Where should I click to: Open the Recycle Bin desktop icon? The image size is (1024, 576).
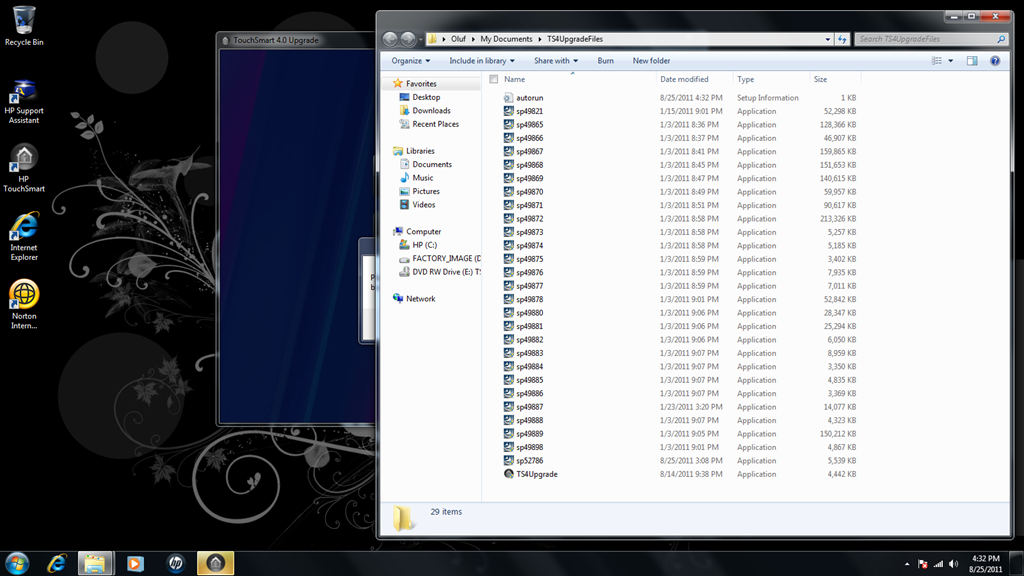[24, 26]
